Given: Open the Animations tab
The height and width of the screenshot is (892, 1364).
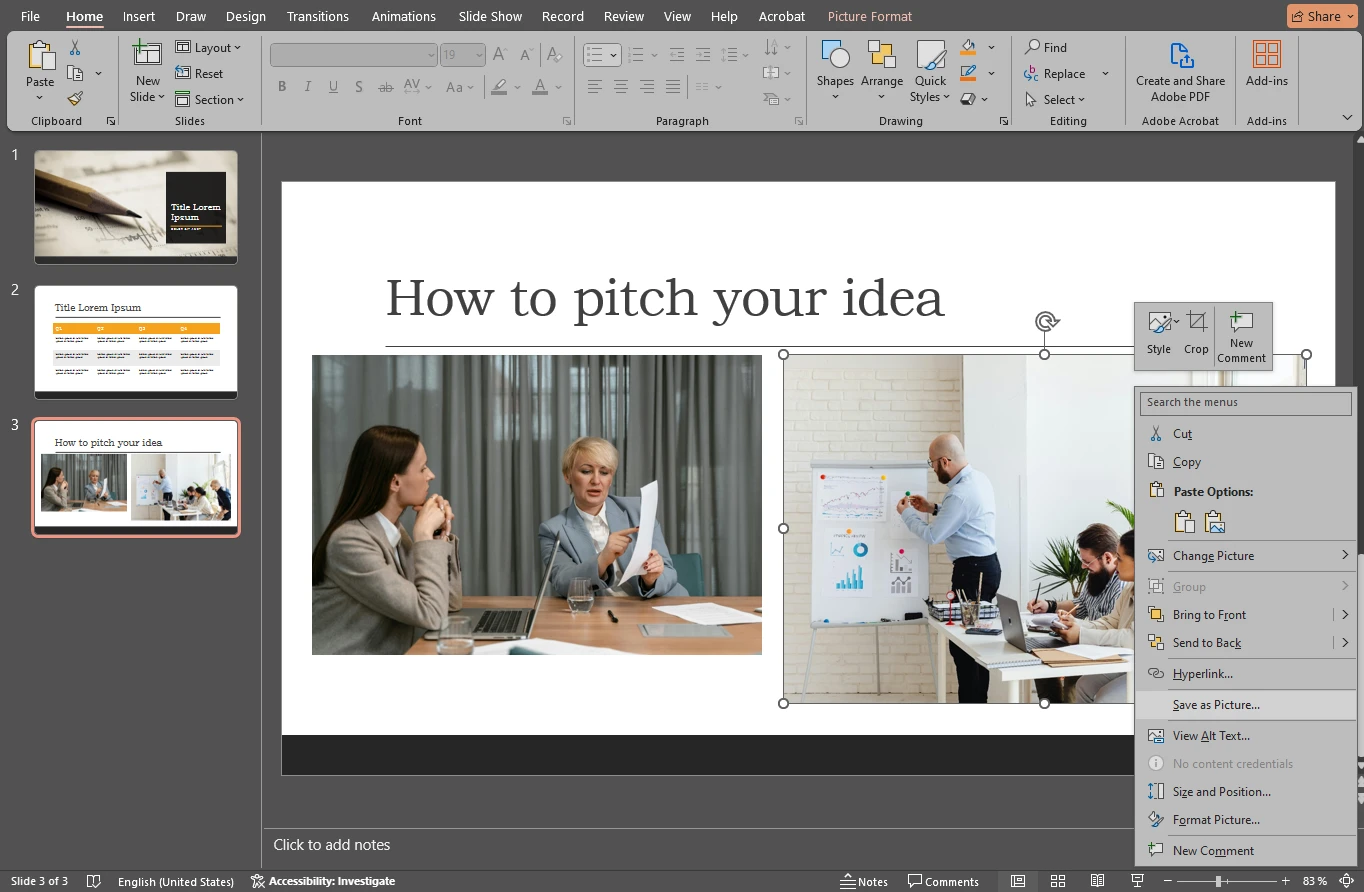Looking at the screenshot, I should click(403, 16).
